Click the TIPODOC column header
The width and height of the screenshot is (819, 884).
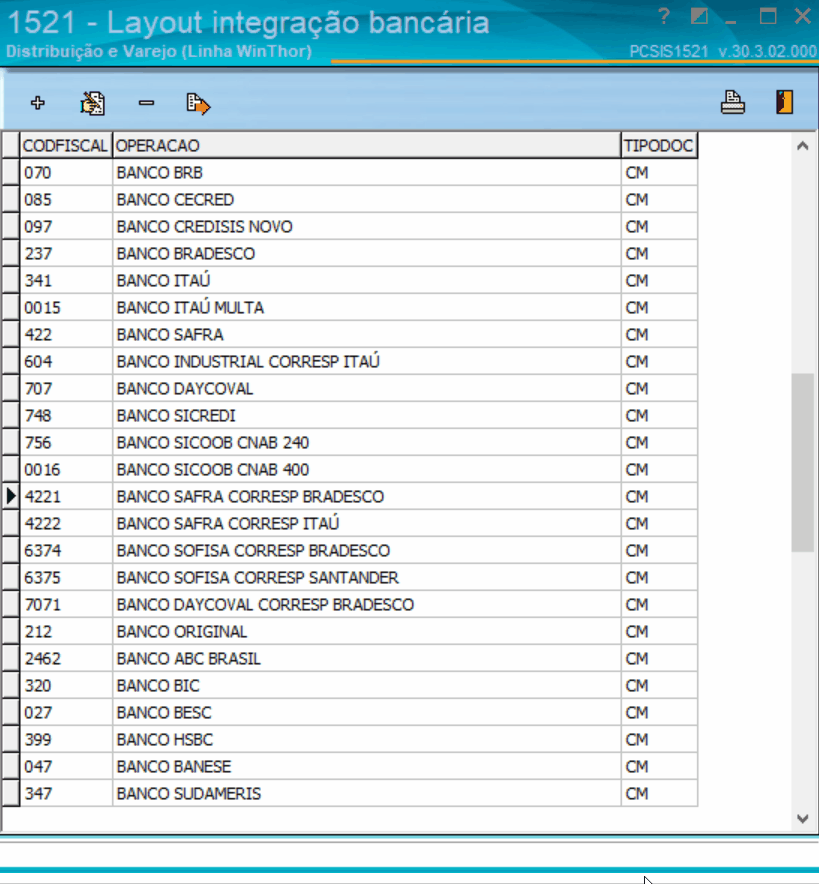click(659, 145)
